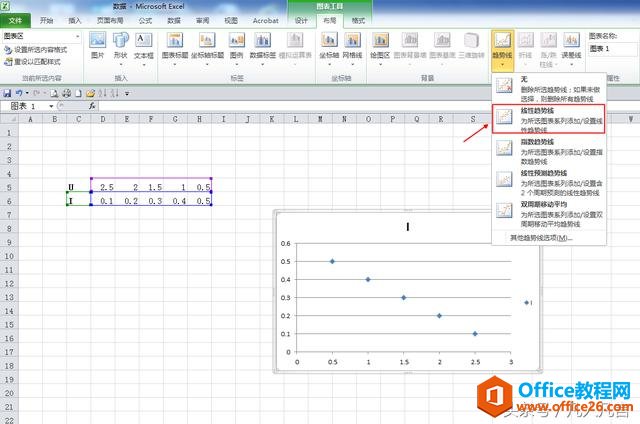Viewport: 640px width, 424px height.
Task: Choose 线性预测趋势线 (Linear Forecast) option
Action: coord(549,182)
